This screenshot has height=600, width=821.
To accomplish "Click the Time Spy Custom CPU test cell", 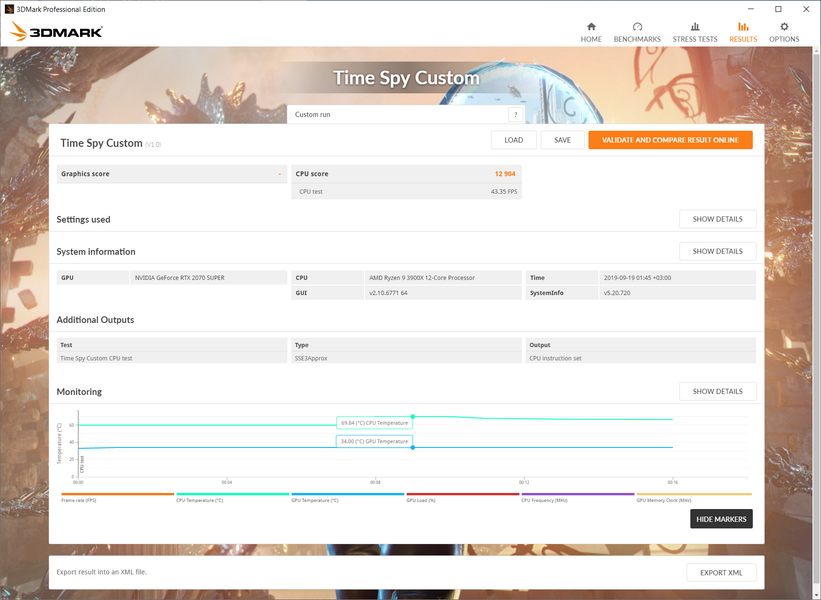I will pos(172,358).
